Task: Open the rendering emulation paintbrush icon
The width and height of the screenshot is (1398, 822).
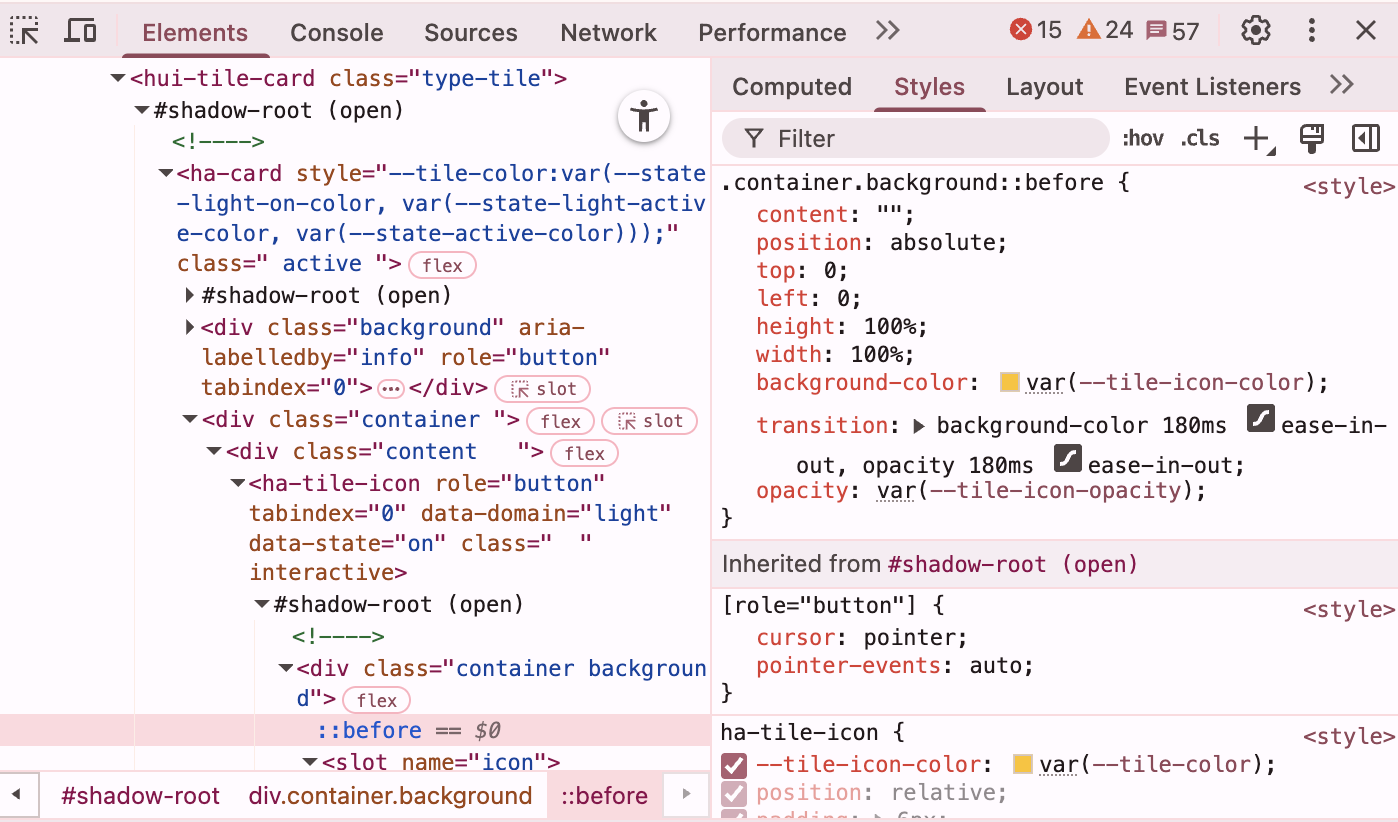Action: click(1311, 139)
